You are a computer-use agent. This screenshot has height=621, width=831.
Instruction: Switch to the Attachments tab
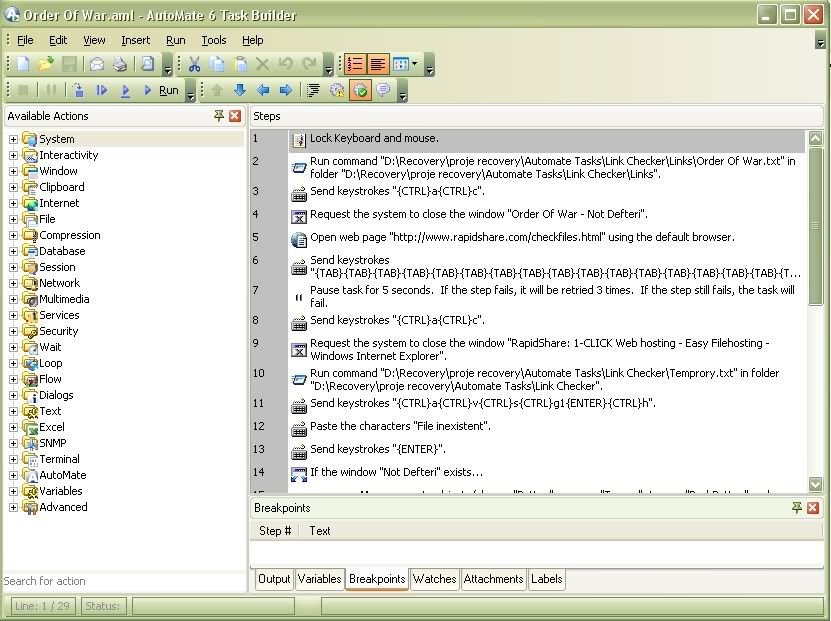click(x=493, y=579)
